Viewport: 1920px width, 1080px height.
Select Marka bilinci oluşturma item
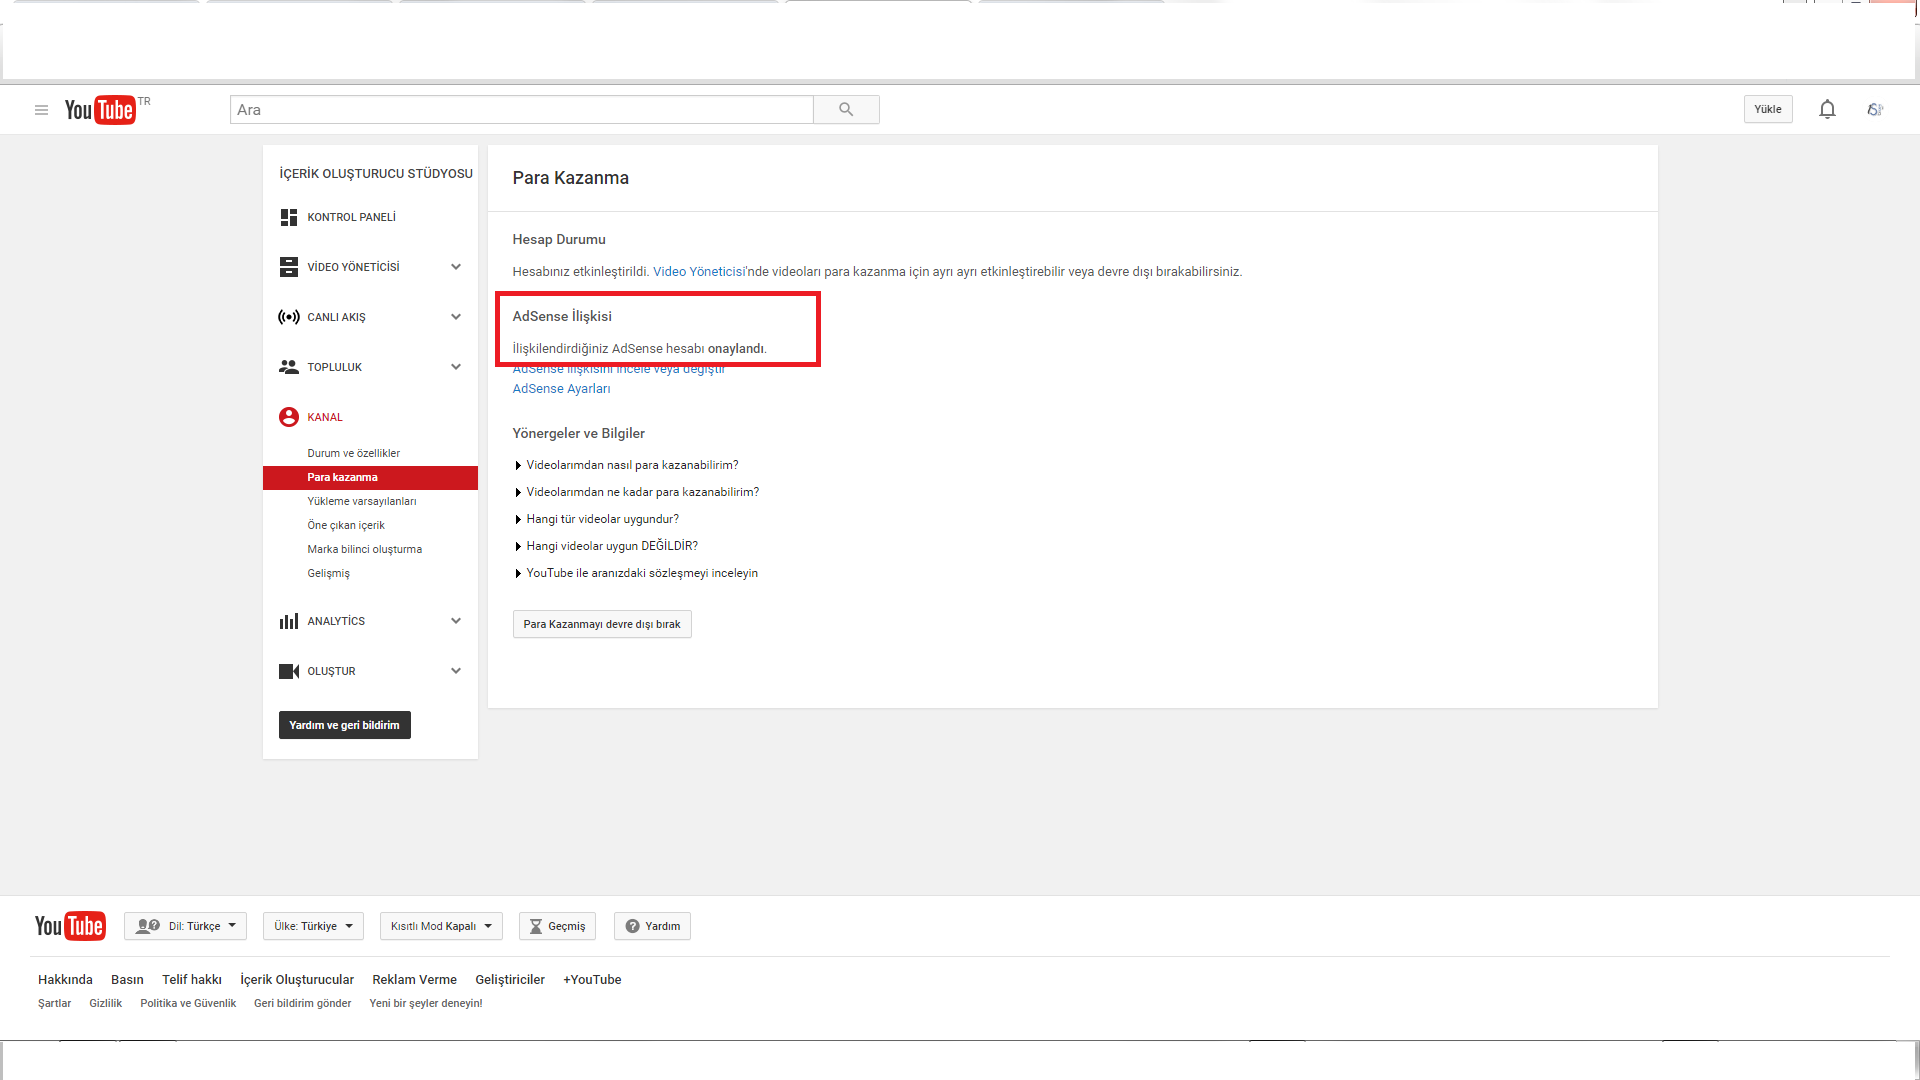364,549
